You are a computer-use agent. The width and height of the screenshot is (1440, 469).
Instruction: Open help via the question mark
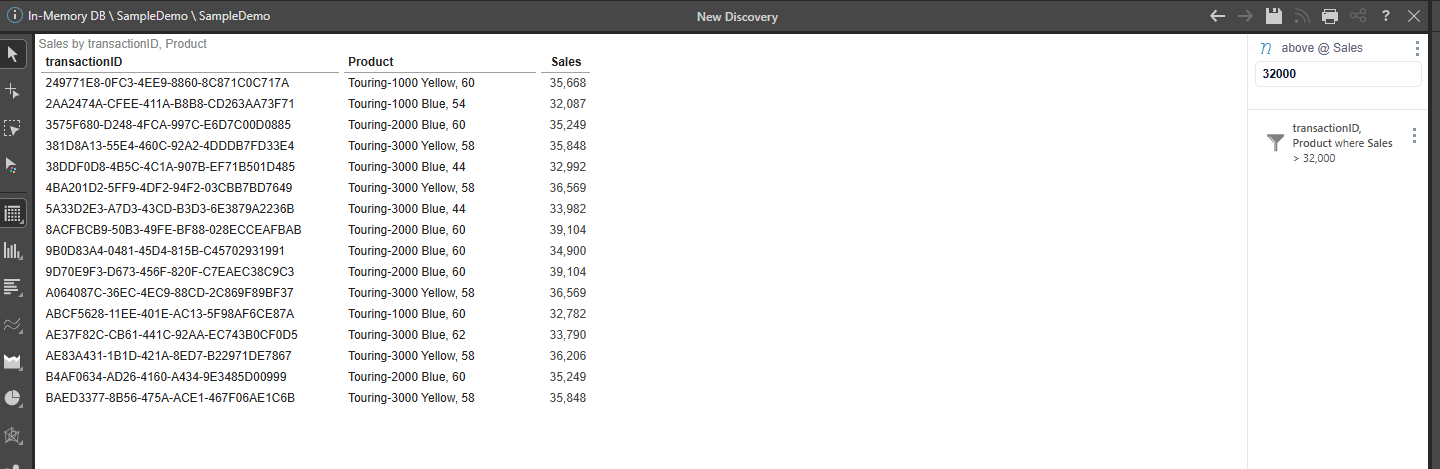click(1386, 16)
